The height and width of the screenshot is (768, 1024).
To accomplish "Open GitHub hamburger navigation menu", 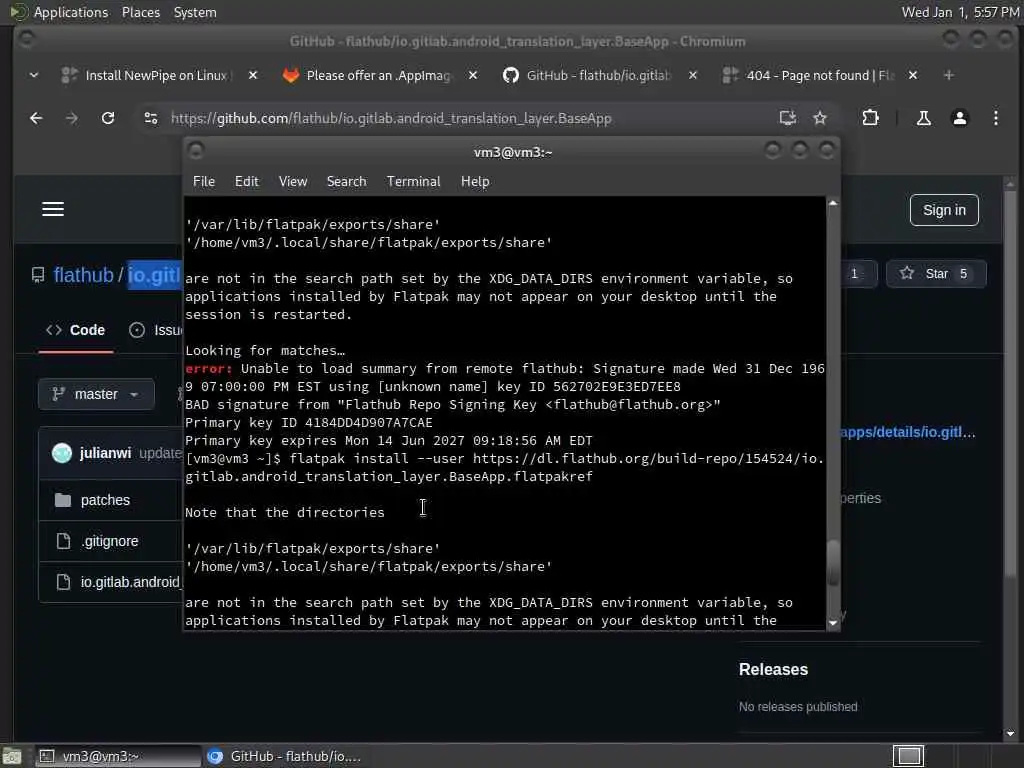I will click(x=53, y=209).
